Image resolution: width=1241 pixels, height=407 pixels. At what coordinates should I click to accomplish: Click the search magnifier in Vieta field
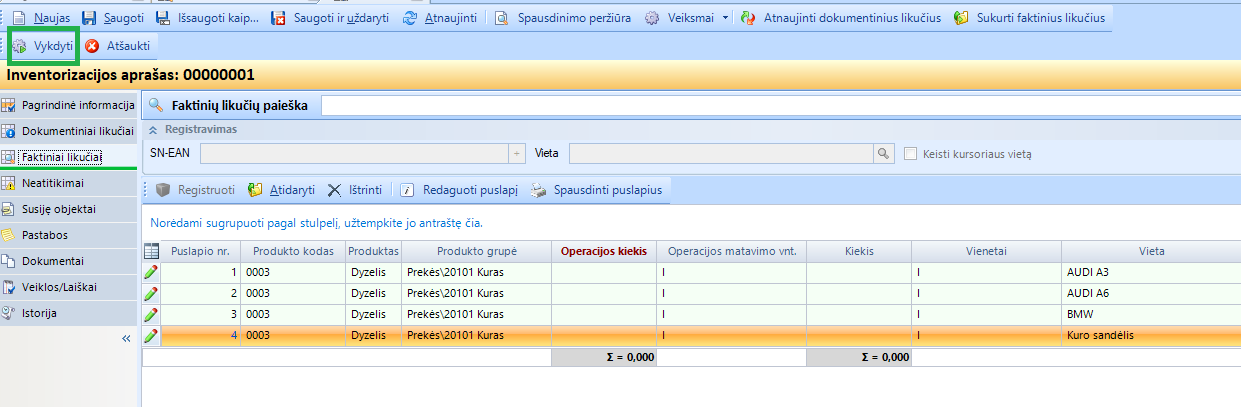883,153
